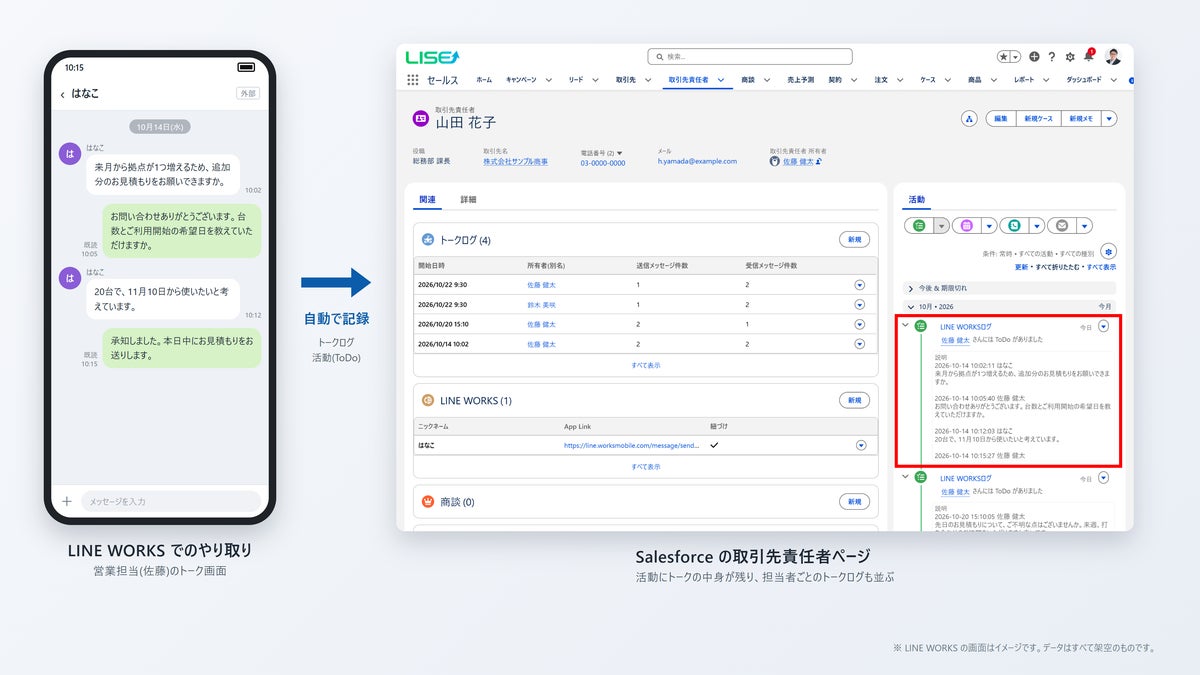Click the global 検索 search field
This screenshot has width=1200, height=675.
pos(750,57)
